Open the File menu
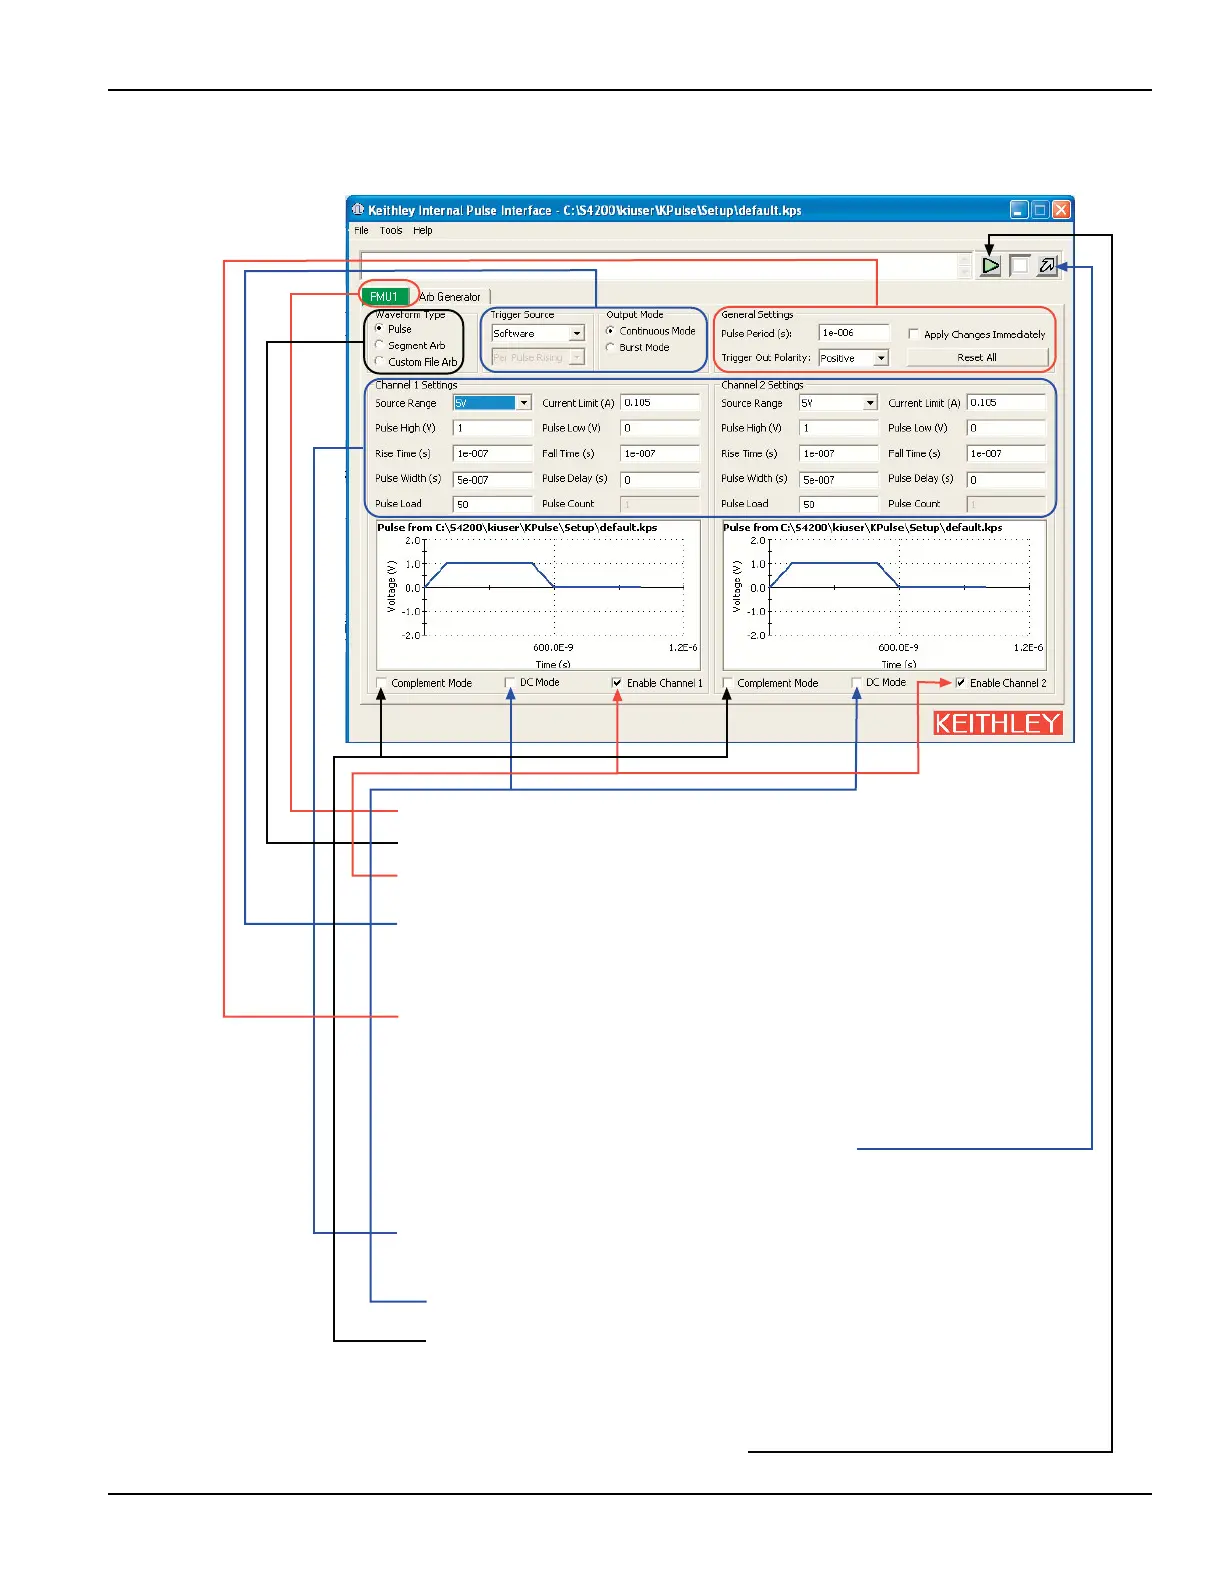Viewport: 1224px width, 1584px height. pos(361,230)
